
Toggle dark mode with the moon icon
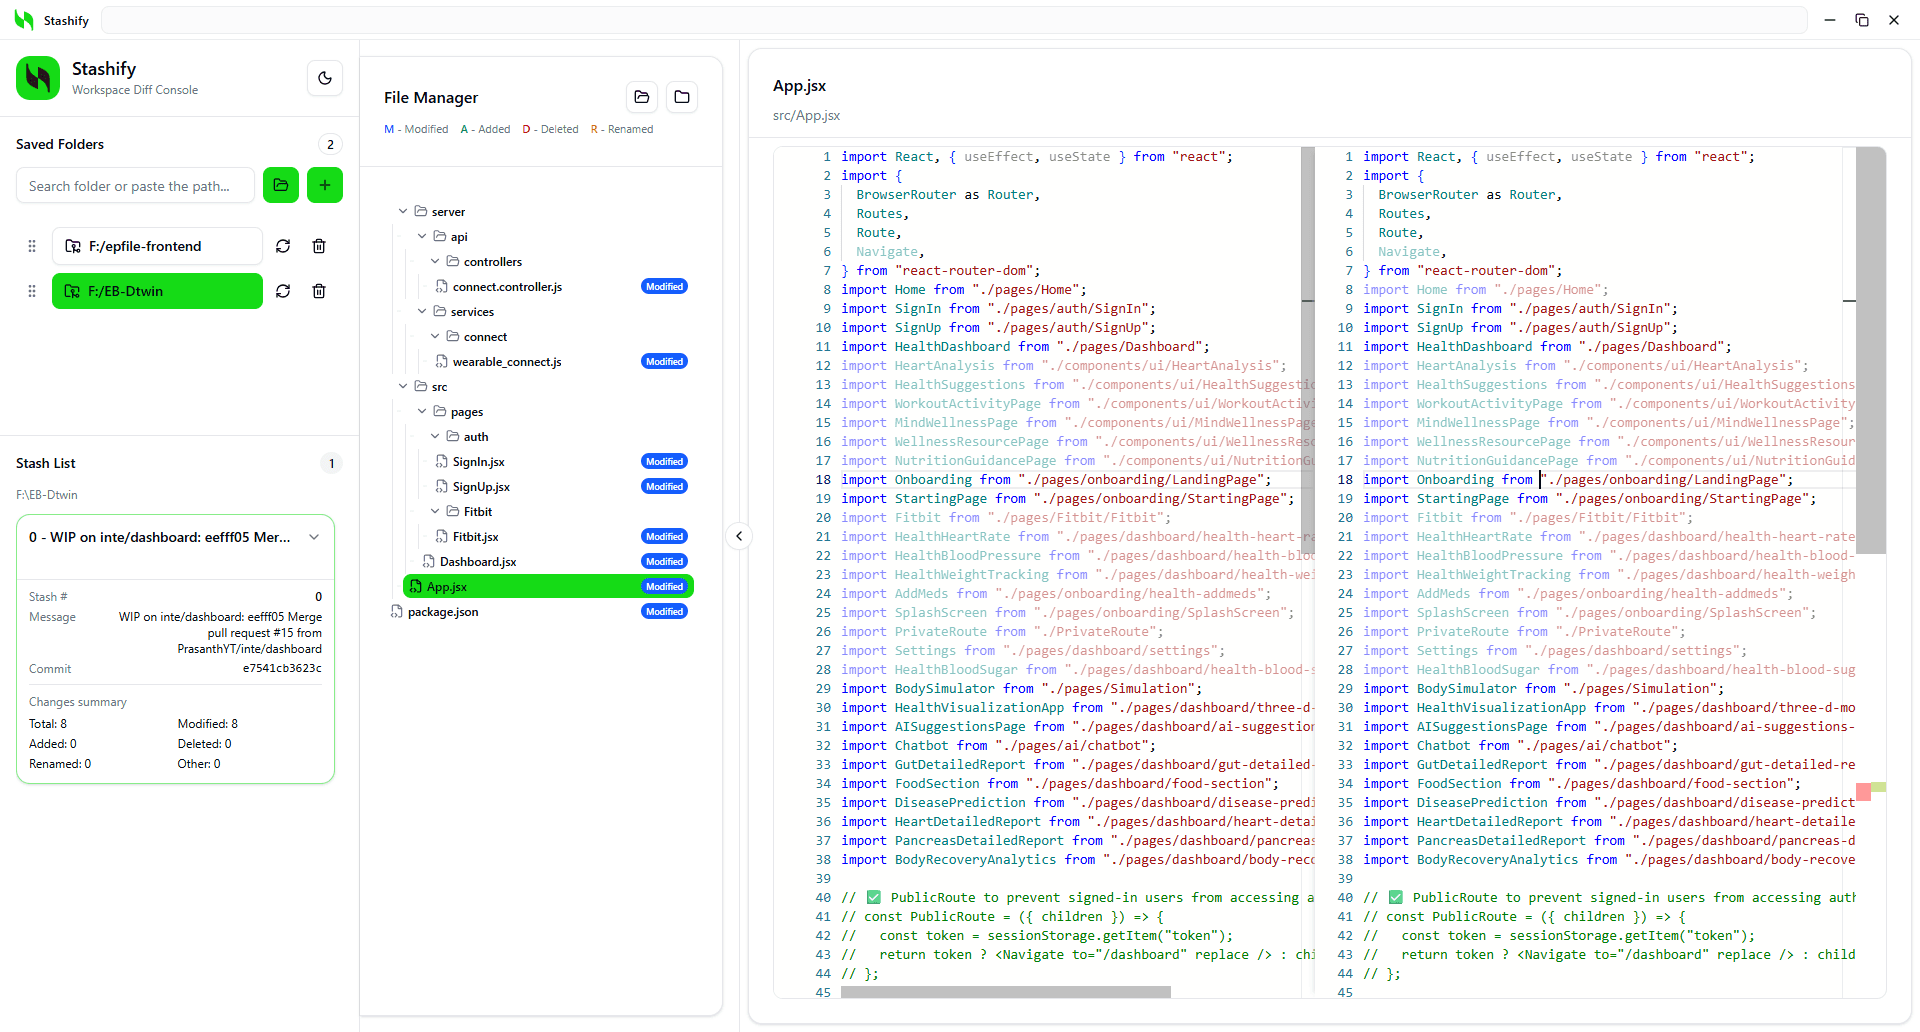click(324, 78)
